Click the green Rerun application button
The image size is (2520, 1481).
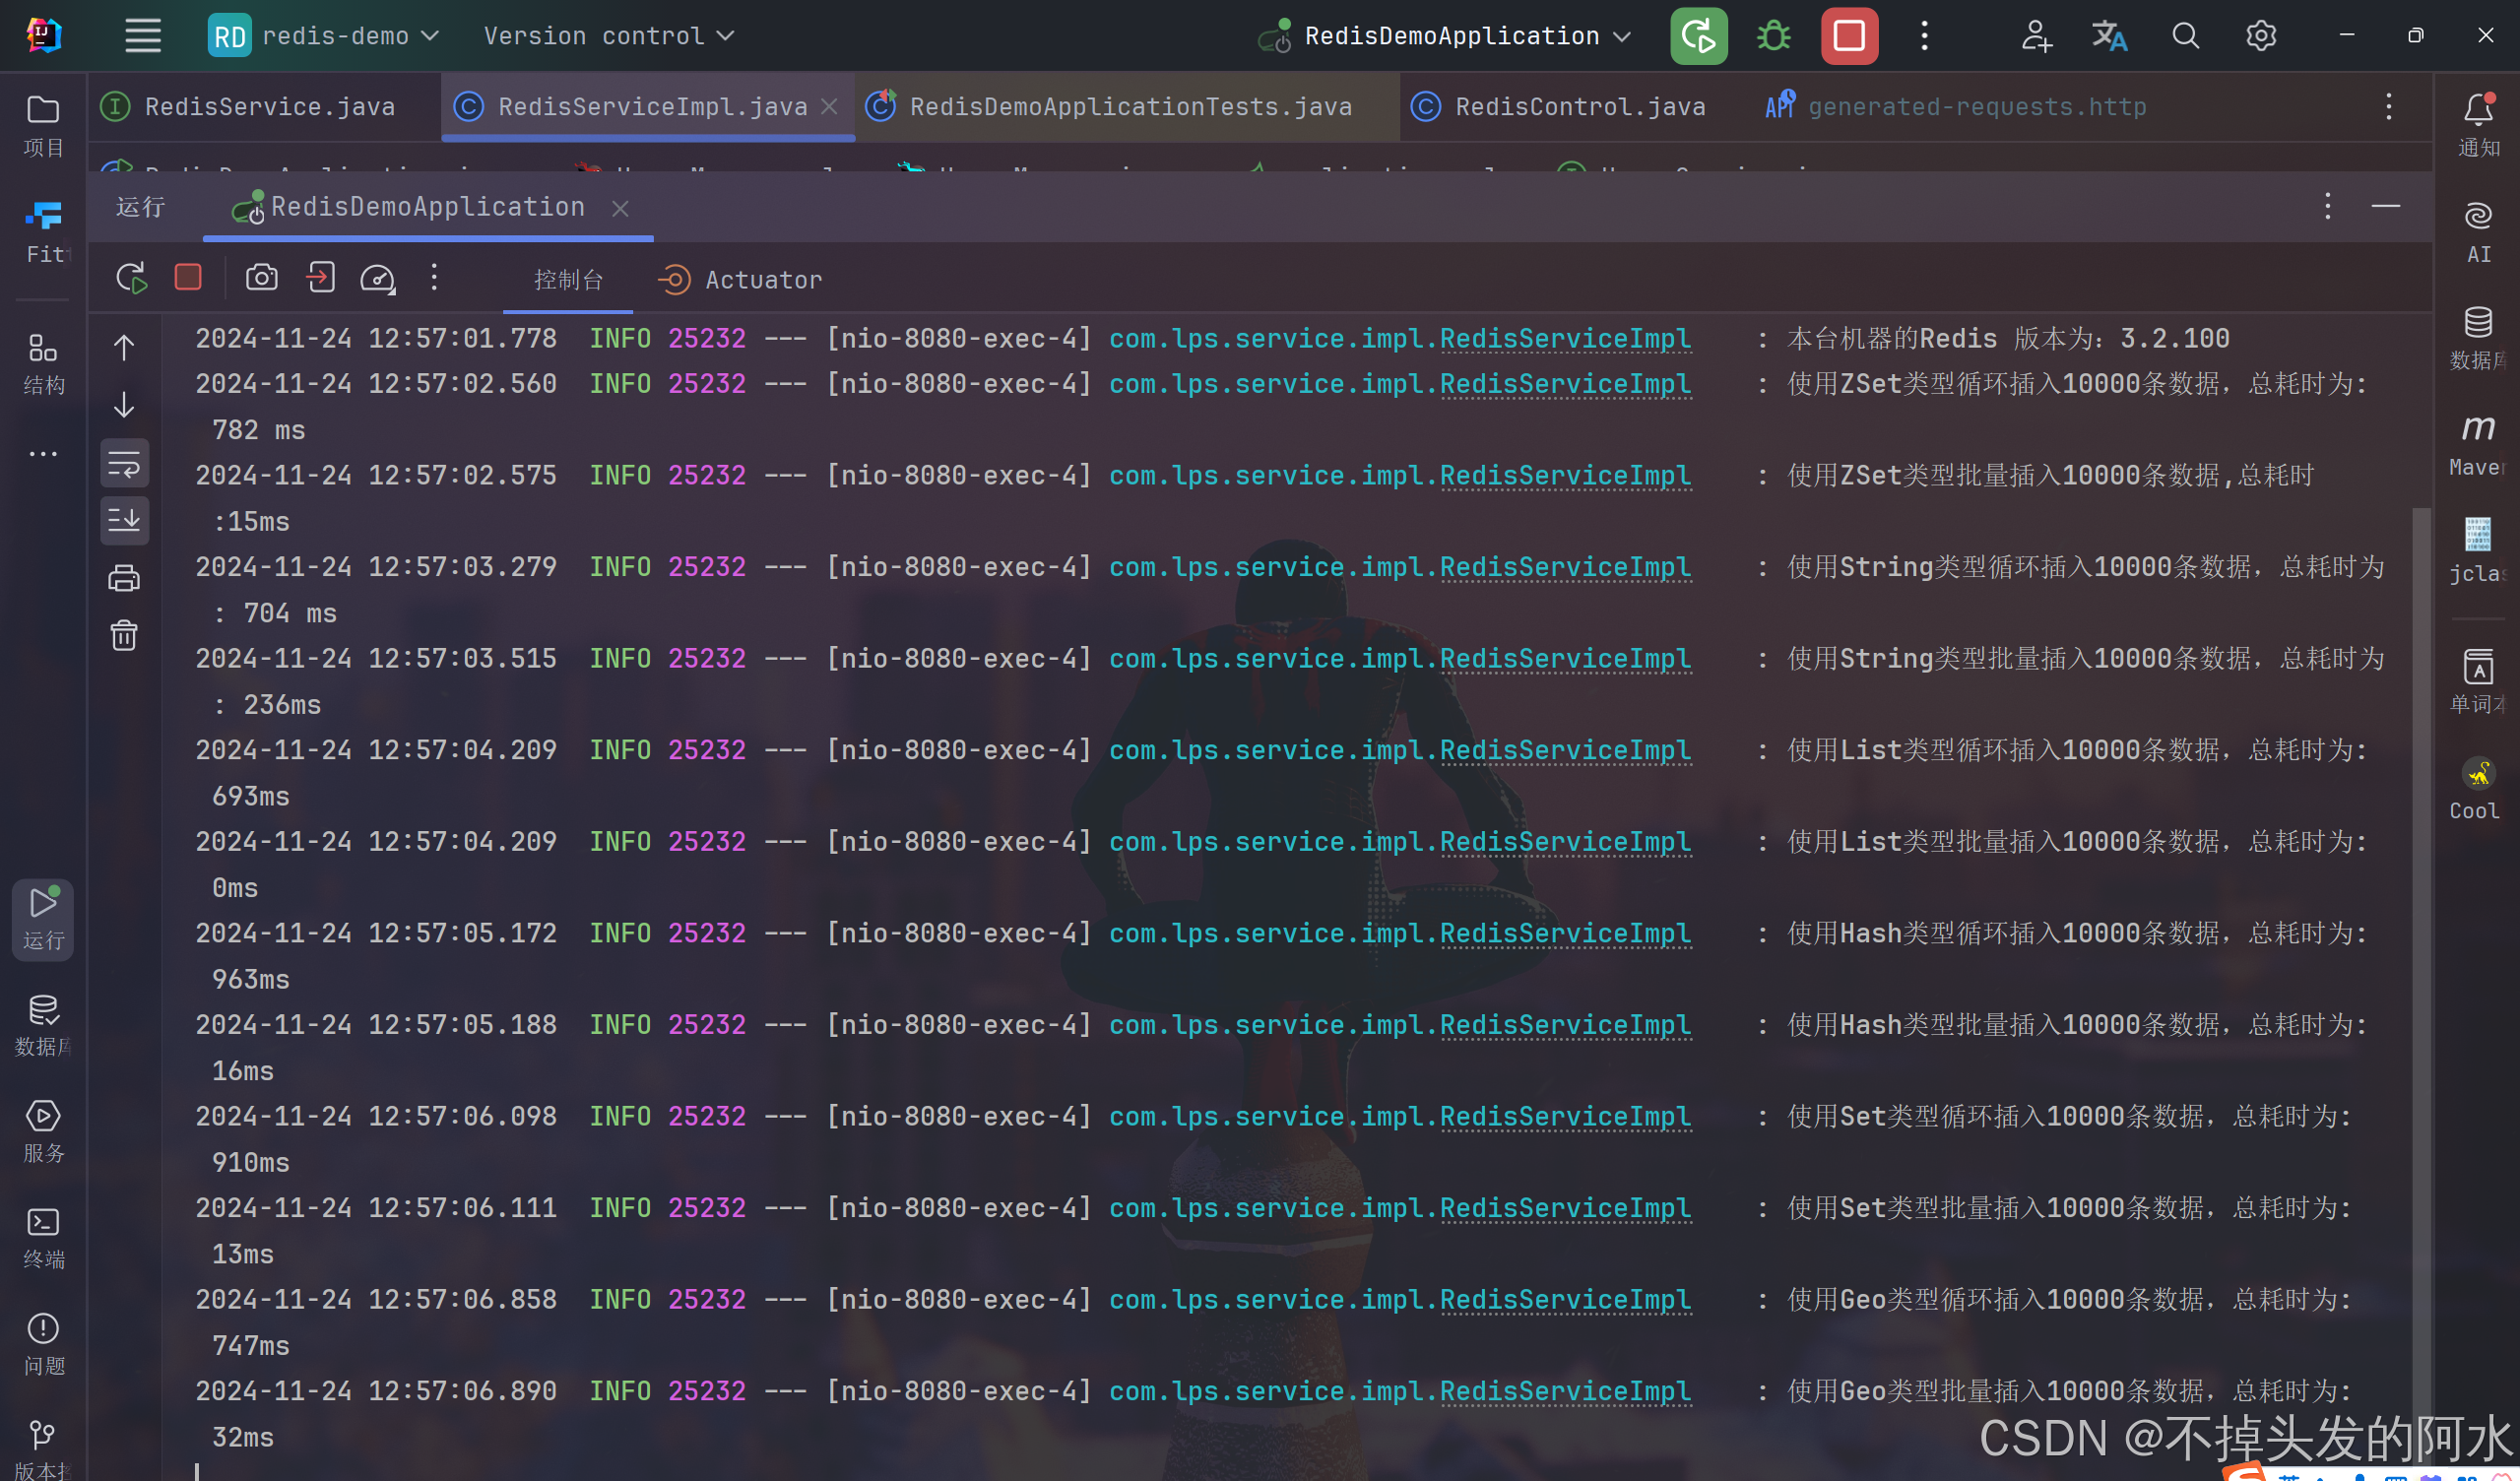point(1698,36)
